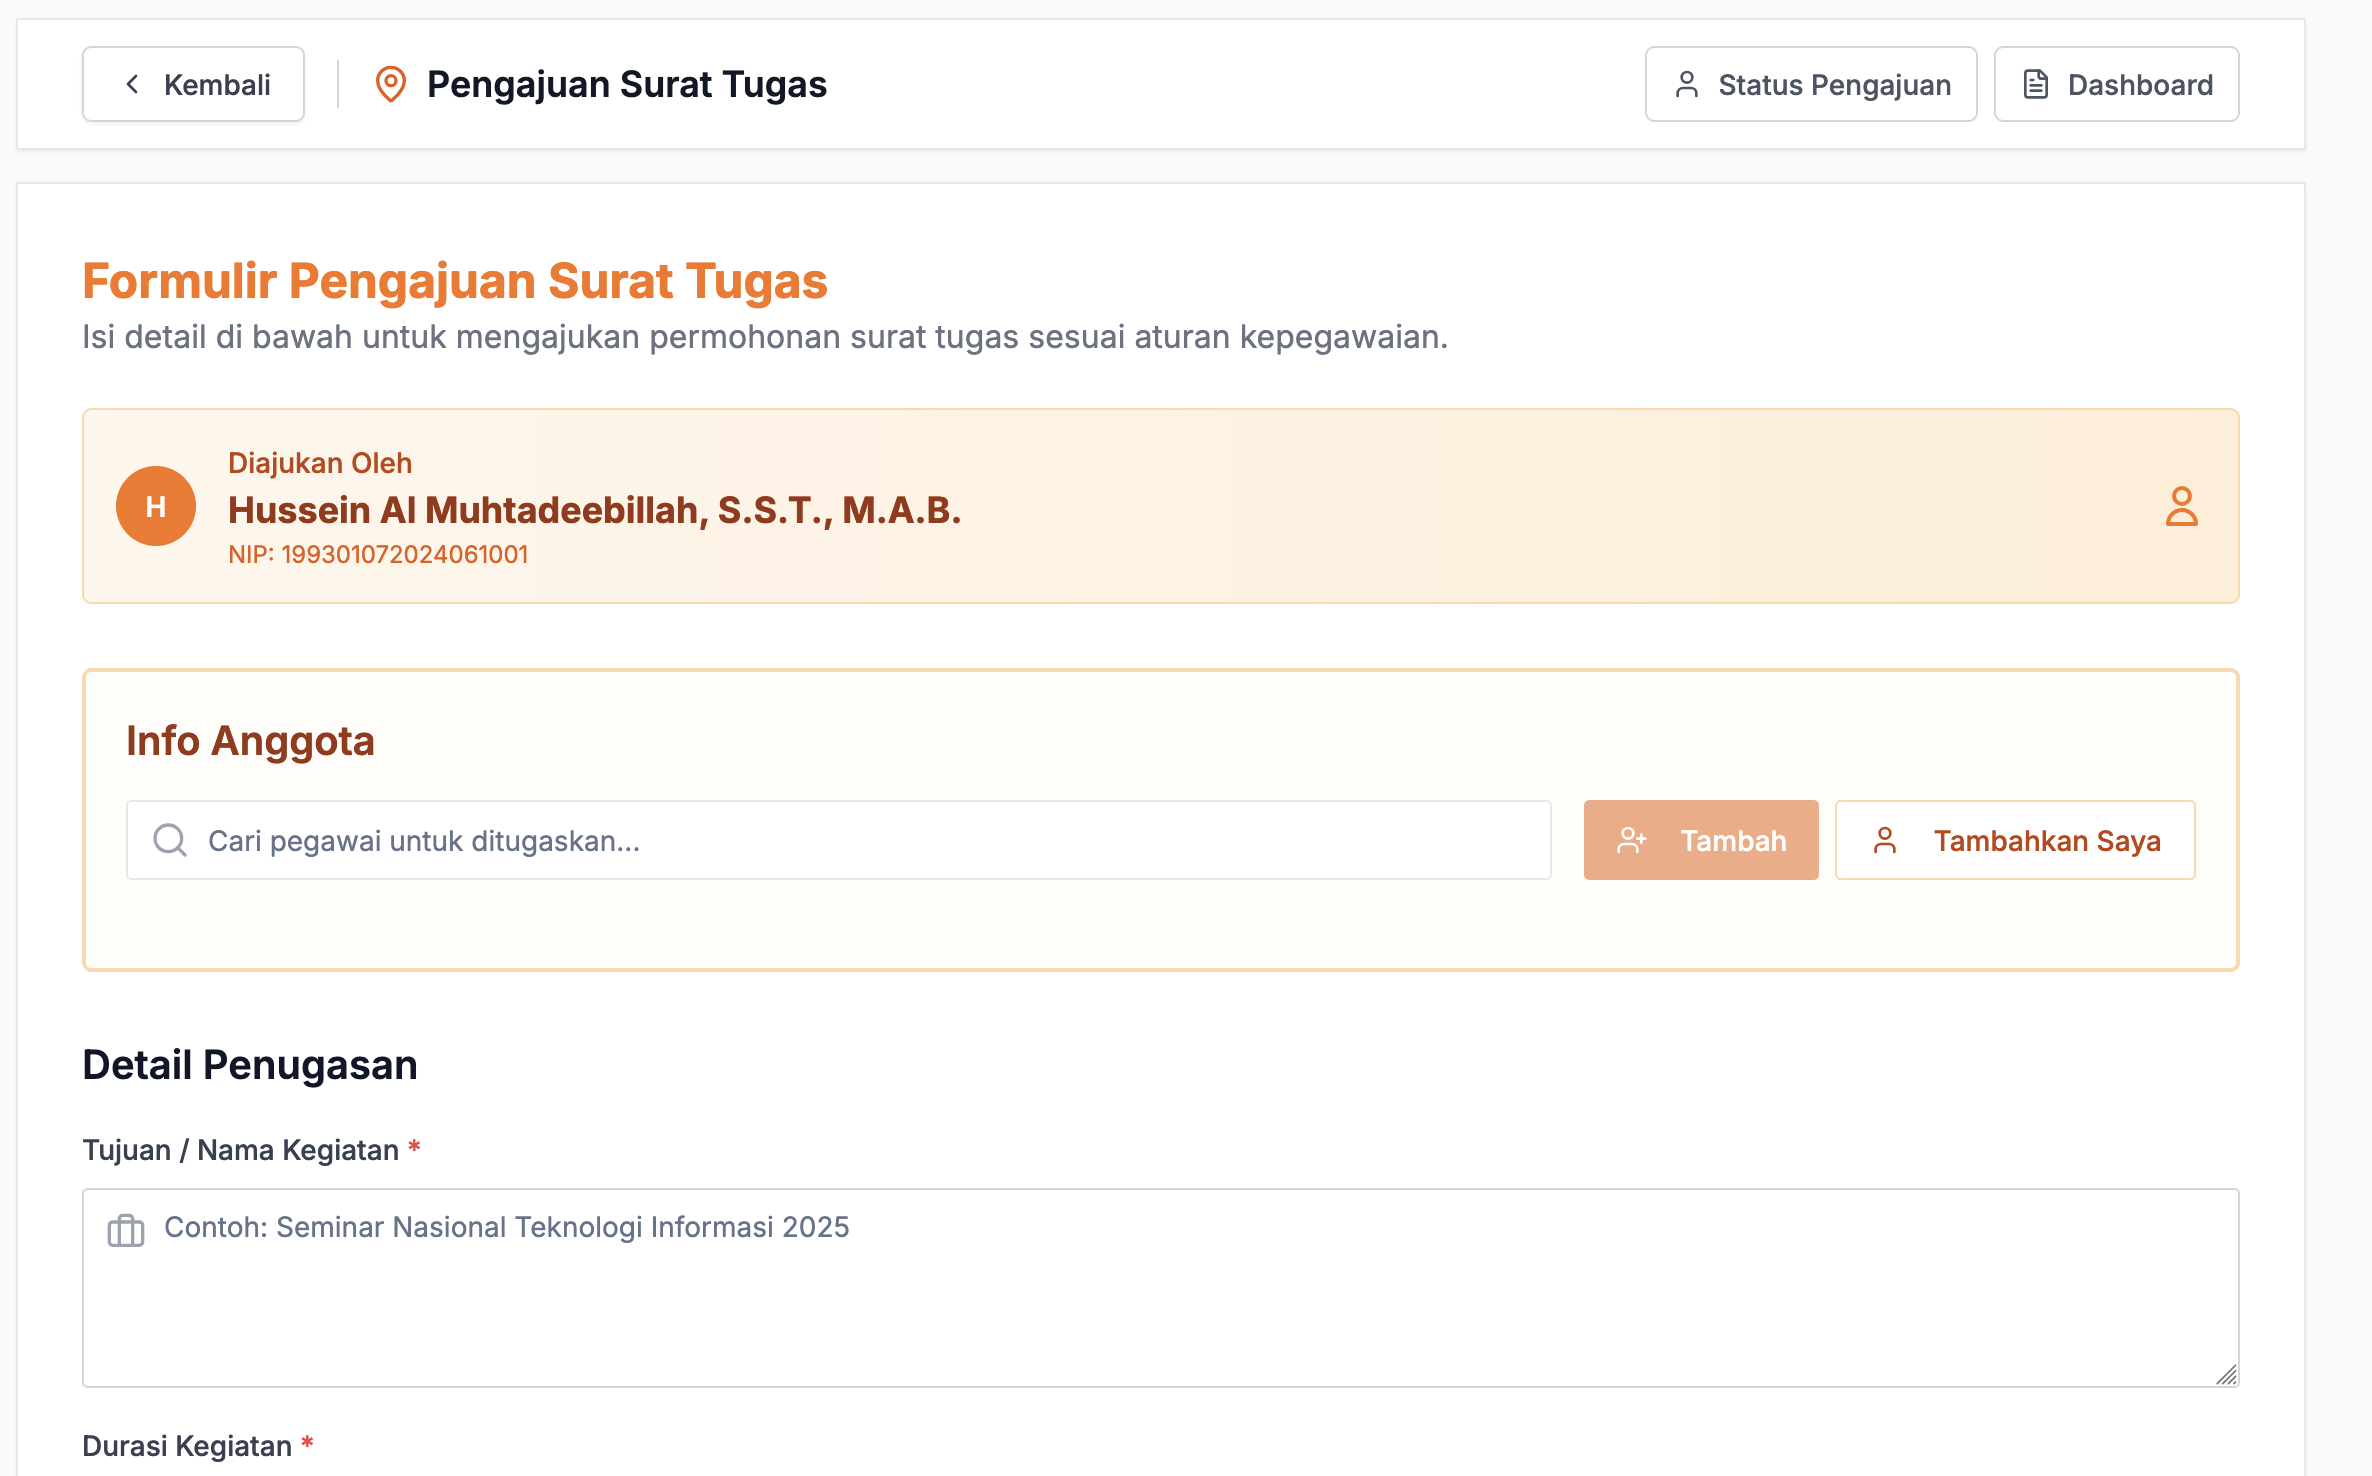Click the location pin icon beside Pengajuan Surat Tugas
Screen dimensions: 2372x1476
click(390, 84)
